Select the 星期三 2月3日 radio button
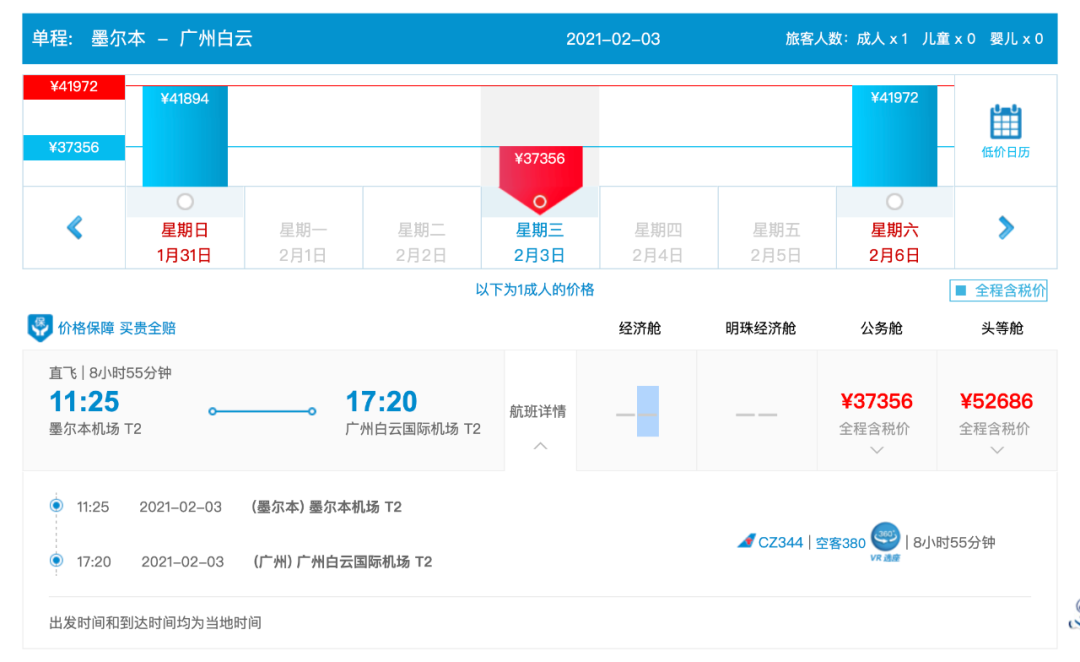The image size is (1080, 662). (x=540, y=202)
